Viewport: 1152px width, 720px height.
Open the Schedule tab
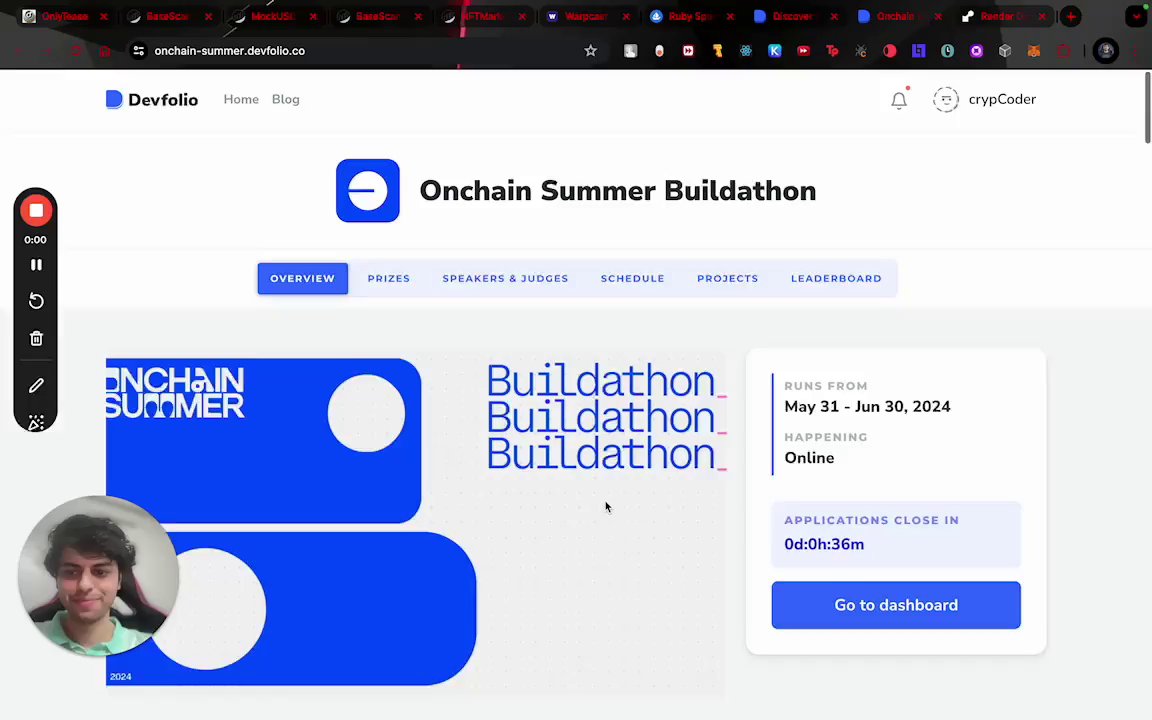pyautogui.click(x=633, y=278)
